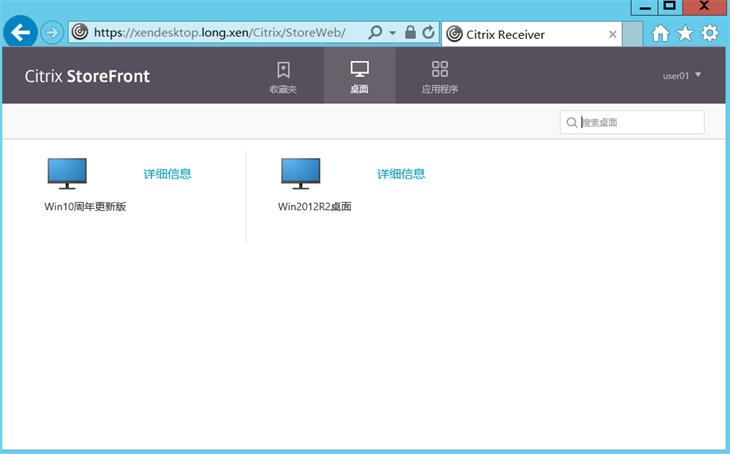The width and height of the screenshot is (730, 454).
Task: Click the Win2012R2桌面 label
Action: coord(315,206)
